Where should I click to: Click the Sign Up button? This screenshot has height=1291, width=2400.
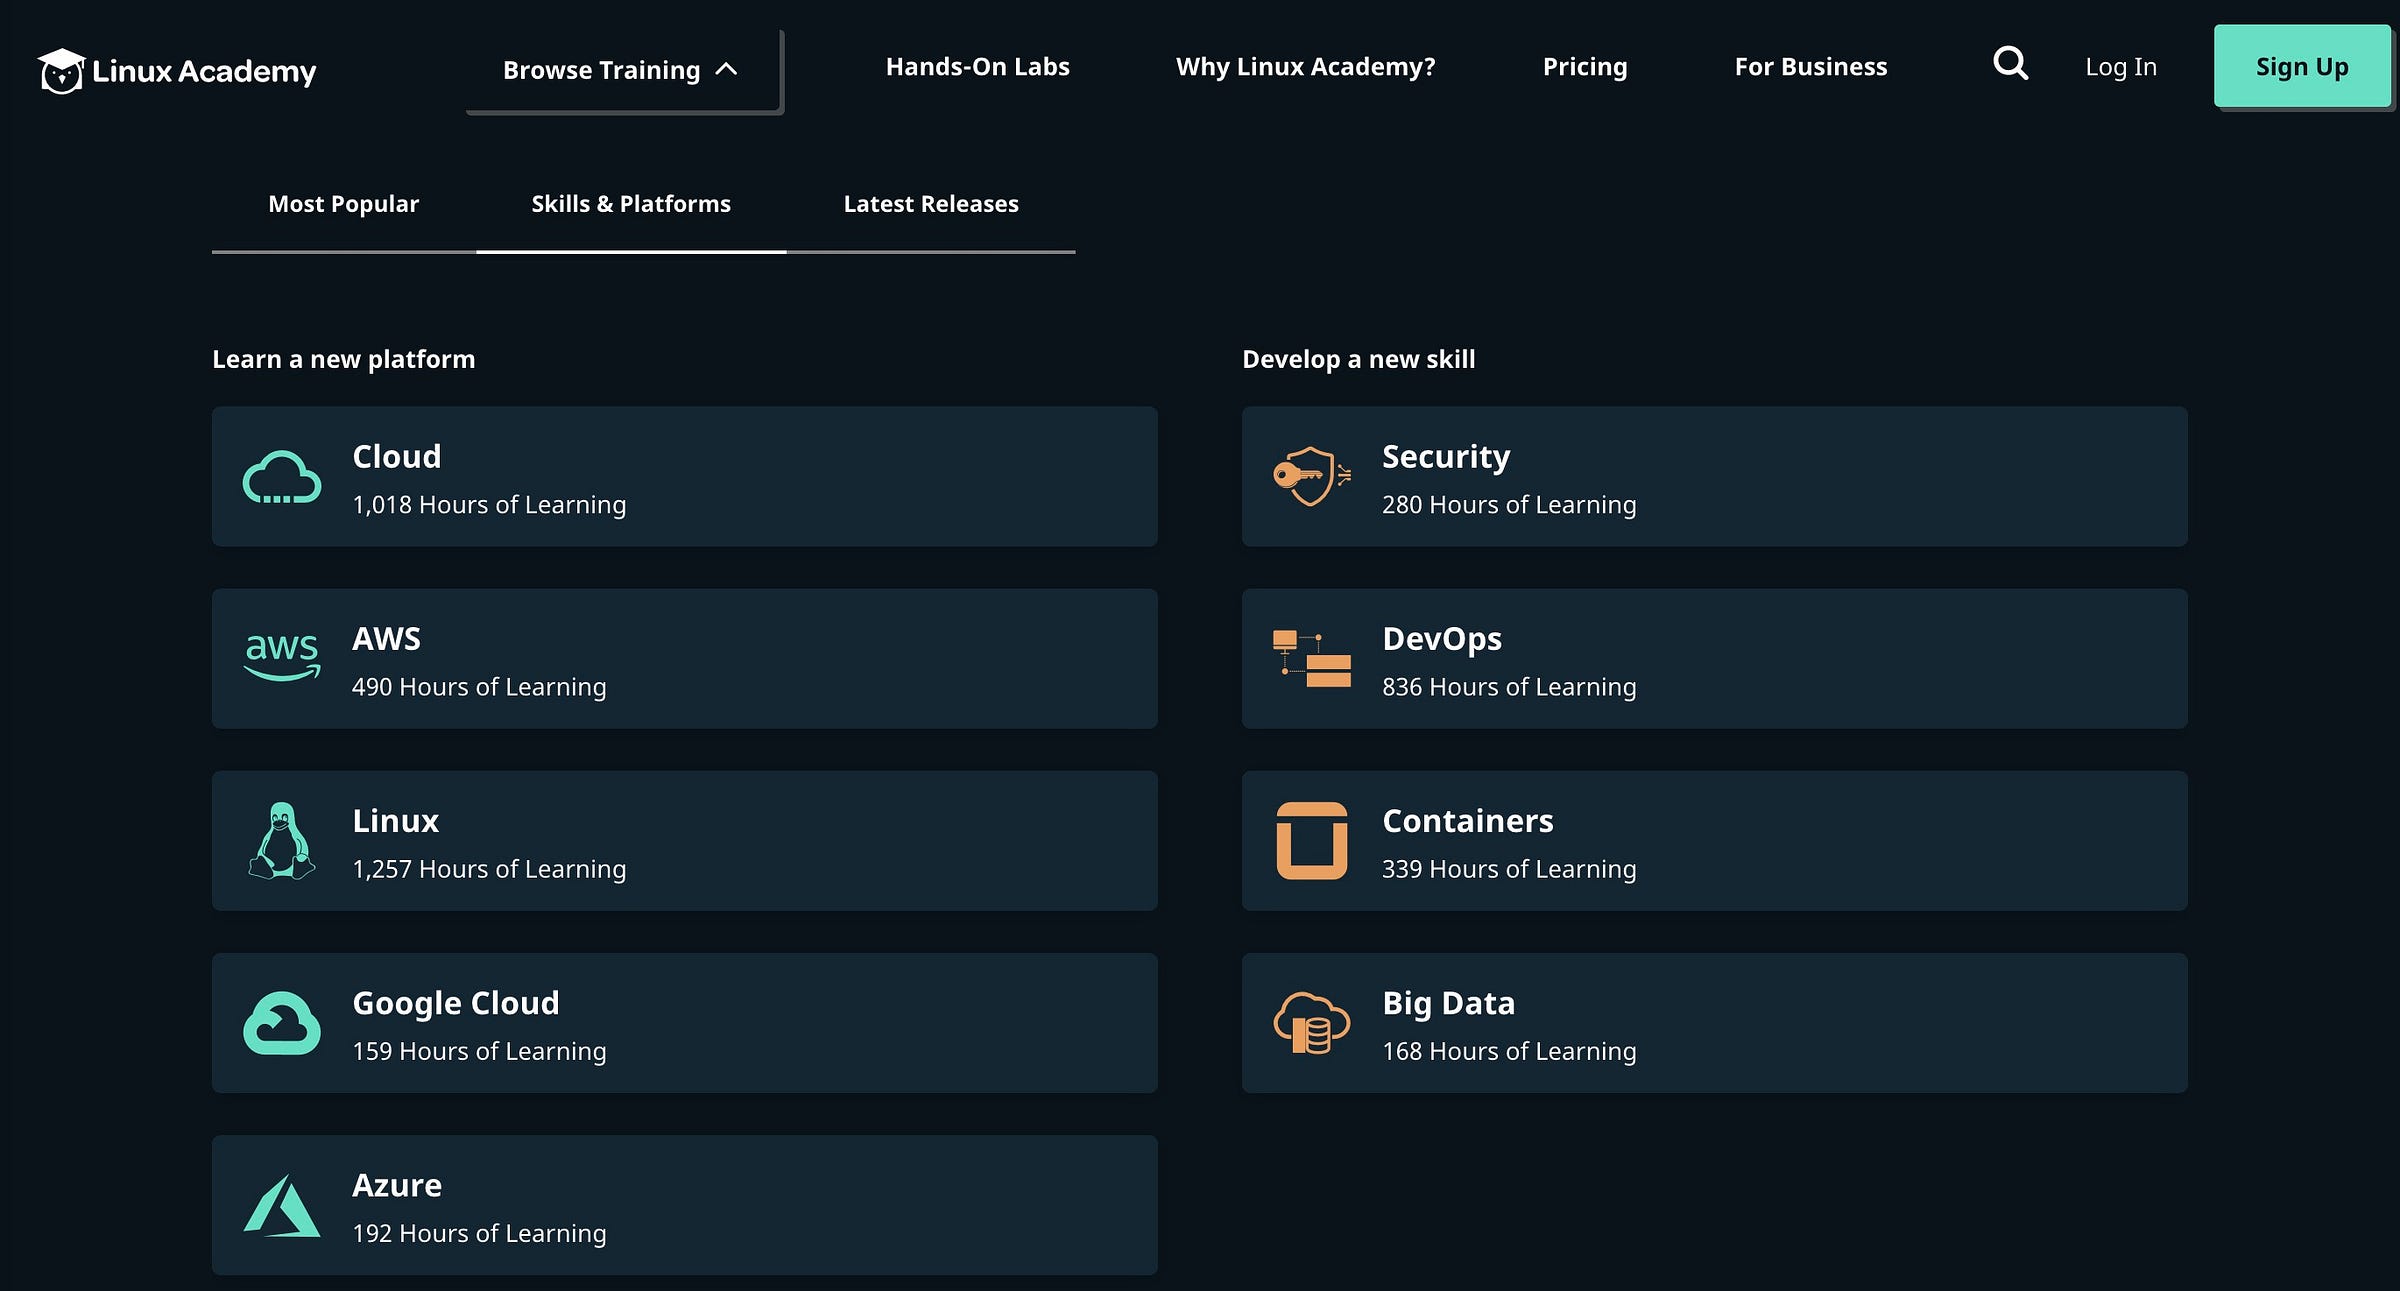(x=2302, y=66)
